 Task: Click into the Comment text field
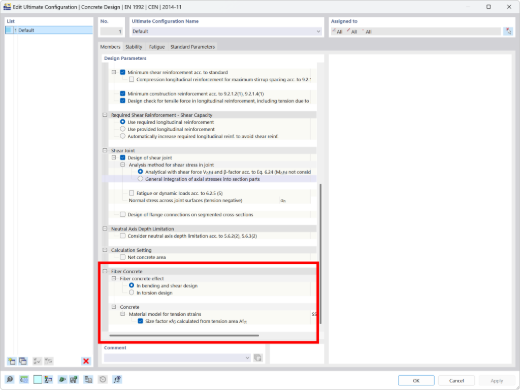174,358
